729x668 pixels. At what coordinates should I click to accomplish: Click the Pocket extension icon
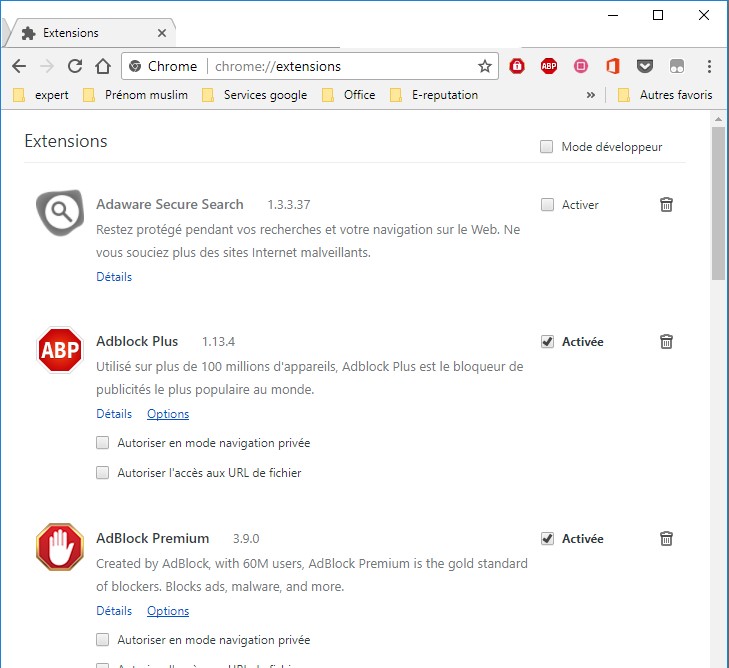point(645,66)
